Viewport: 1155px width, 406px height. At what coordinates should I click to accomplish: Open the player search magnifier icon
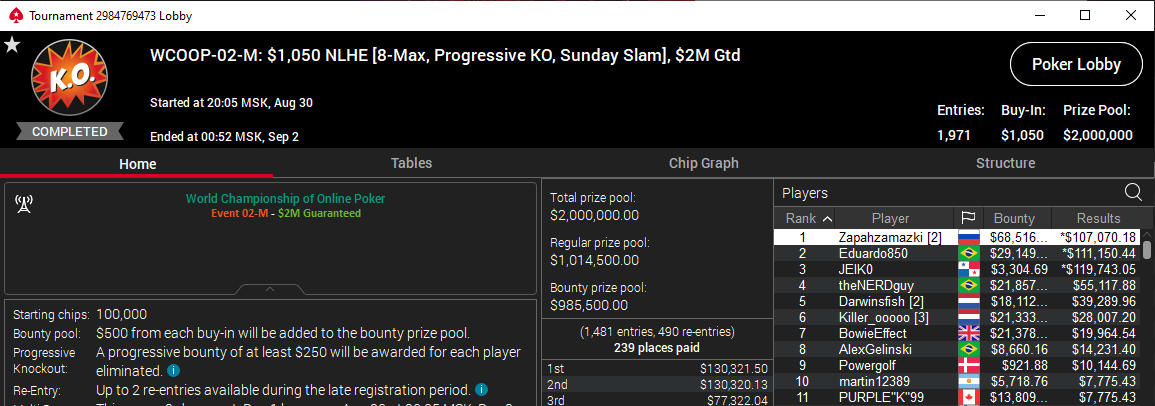click(x=1133, y=193)
